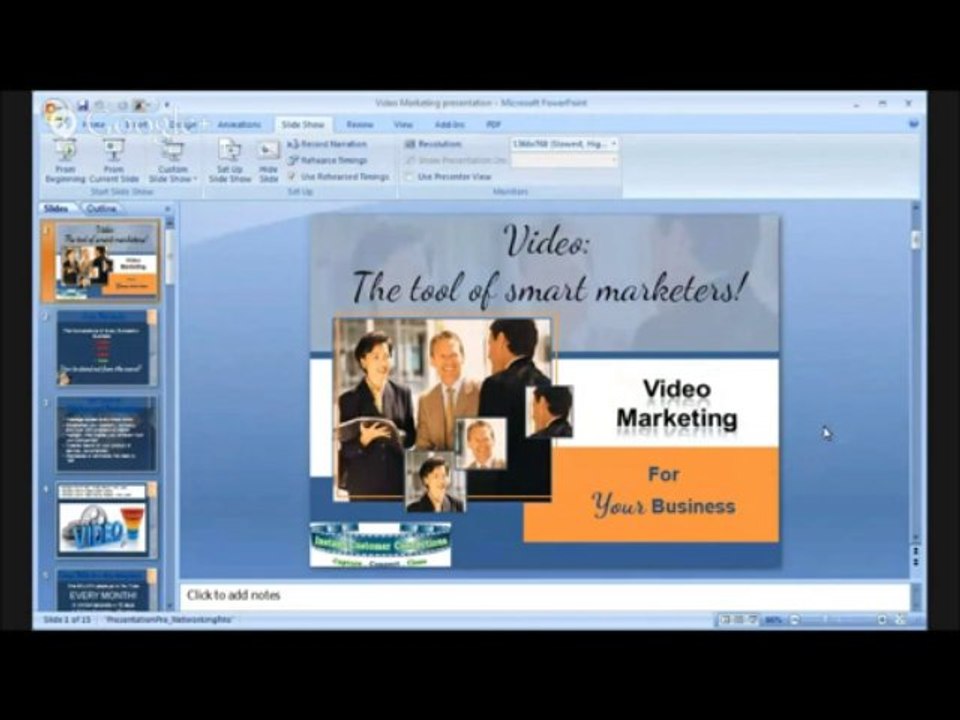Image resolution: width=960 pixels, height=720 pixels.
Task: Click the Hide Slide button
Action: (268, 162)
